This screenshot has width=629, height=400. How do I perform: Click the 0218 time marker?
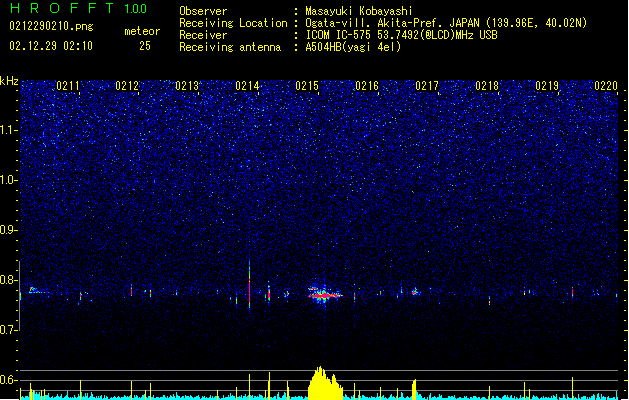tap(487, 86)
